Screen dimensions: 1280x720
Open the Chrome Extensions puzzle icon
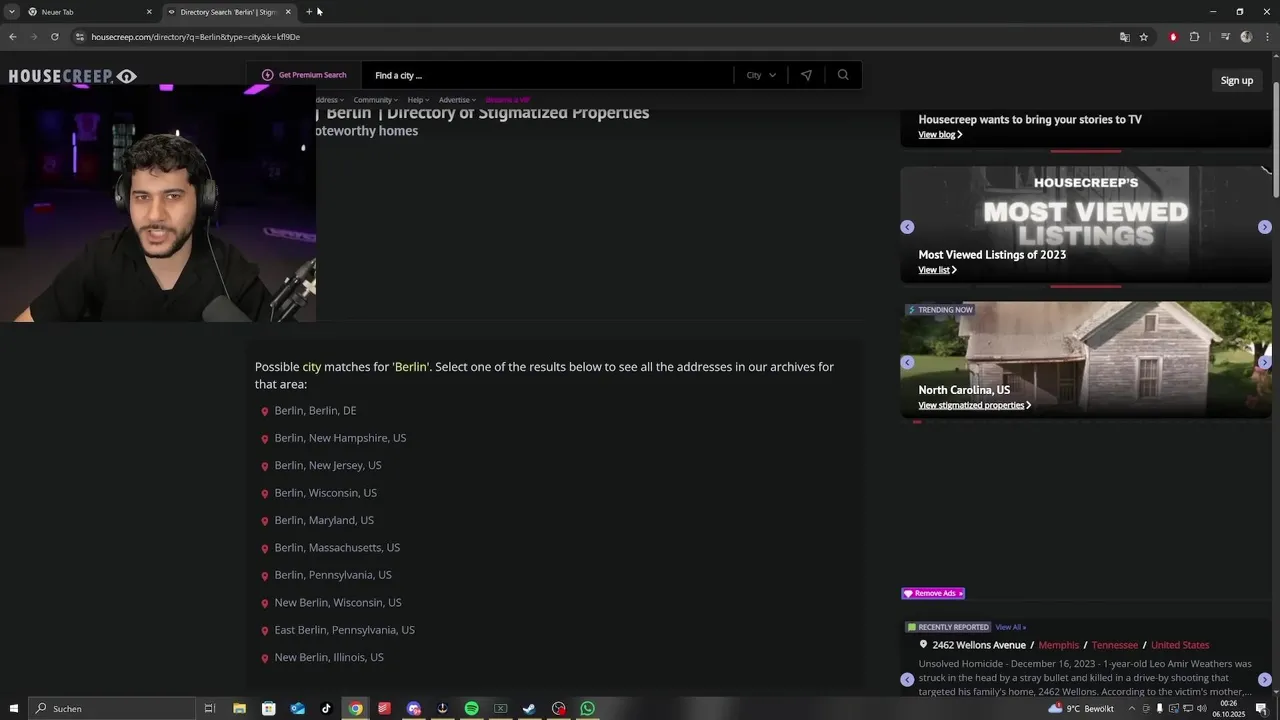(x=1194, y=37)
